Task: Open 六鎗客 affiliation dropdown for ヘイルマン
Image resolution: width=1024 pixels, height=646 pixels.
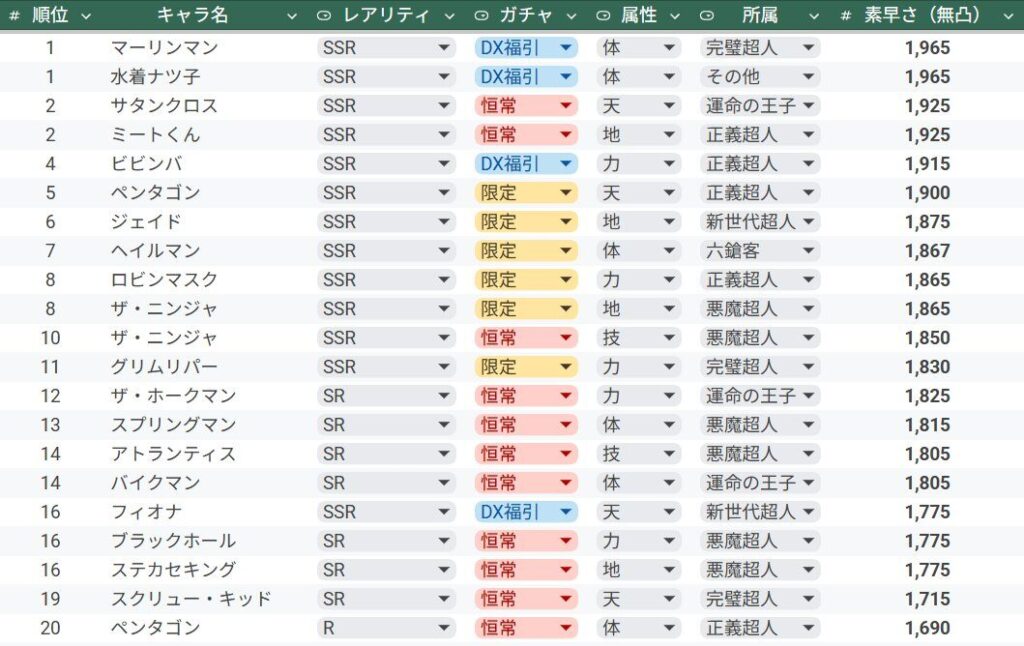Action: [x=760, y=251]
